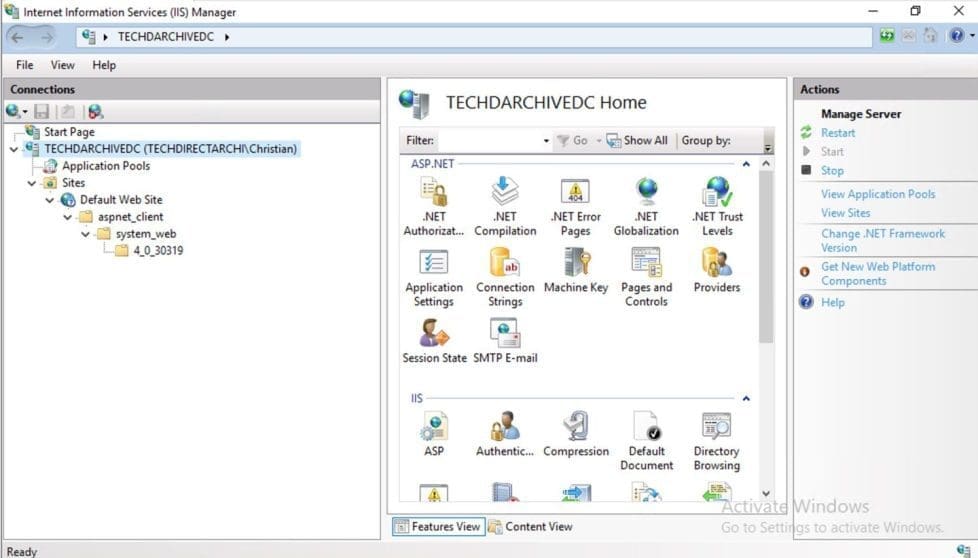This screenshot has height=558, width=978.
Task: Collapse the ASP.NET group section
Action: 745,163
